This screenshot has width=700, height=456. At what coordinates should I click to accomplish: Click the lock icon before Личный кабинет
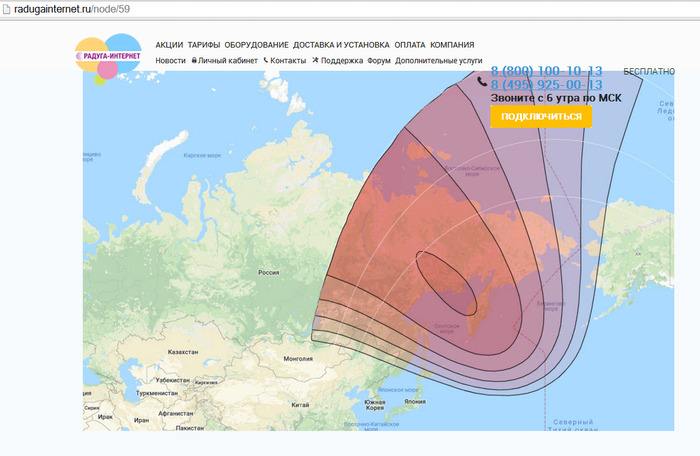[x=194, y=61]
